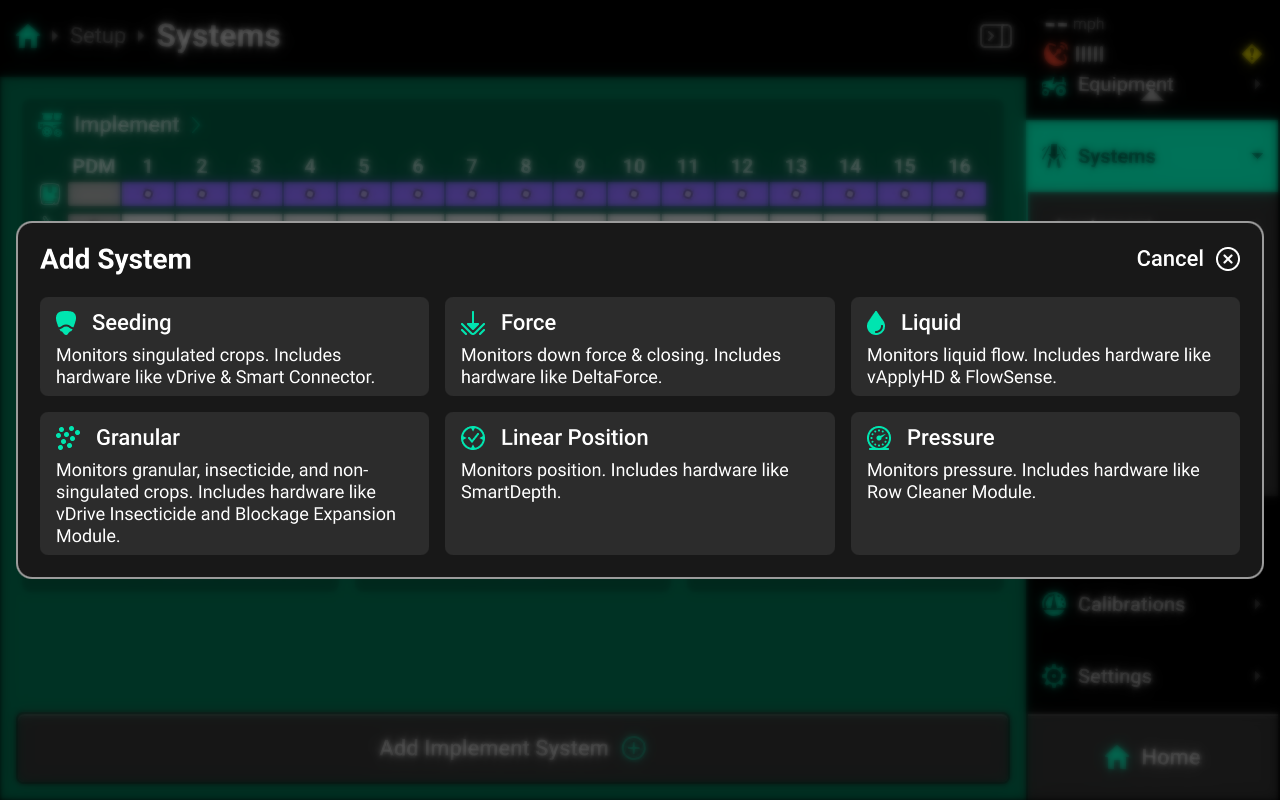Click the Force down-arrow icon
This screenshot has height=800, width=1280.
pos(473,323)
